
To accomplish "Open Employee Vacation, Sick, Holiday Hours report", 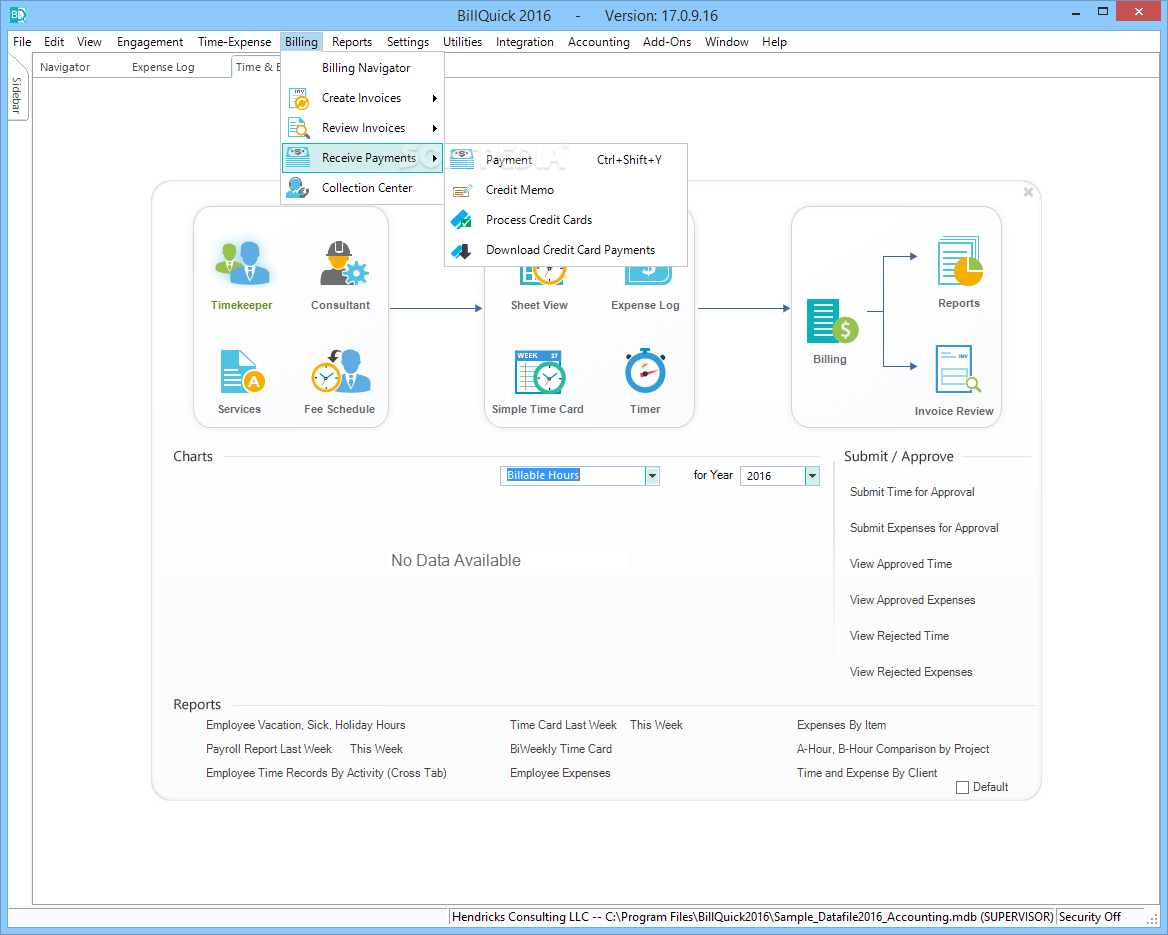I will 305,725.
